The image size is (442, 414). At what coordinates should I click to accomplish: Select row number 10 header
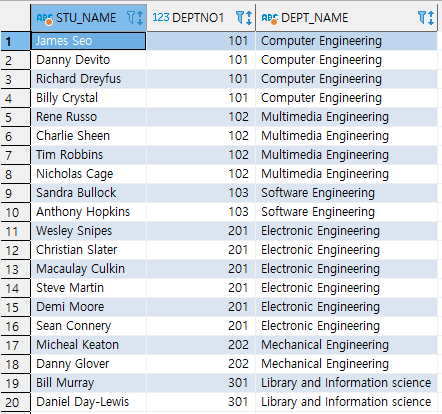pyautogui.click(x=15, y=212)
